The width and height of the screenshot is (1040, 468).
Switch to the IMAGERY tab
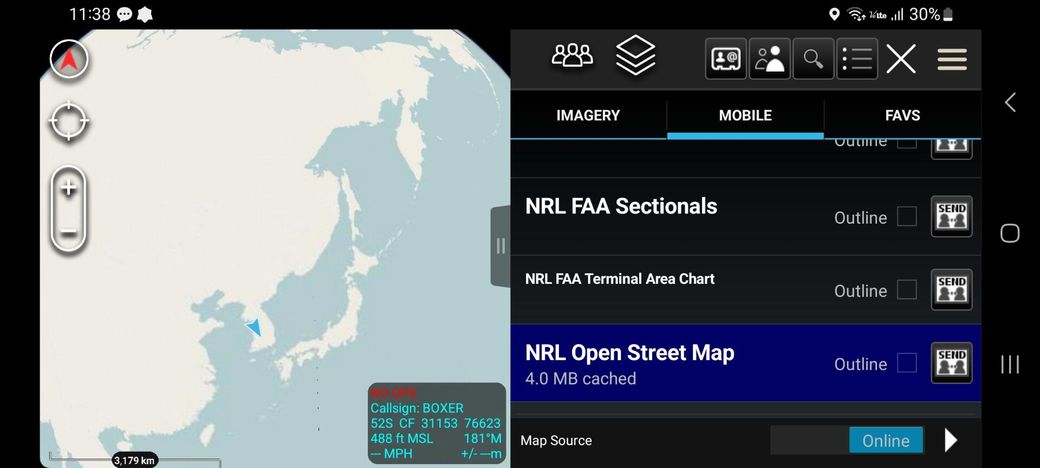588,115
